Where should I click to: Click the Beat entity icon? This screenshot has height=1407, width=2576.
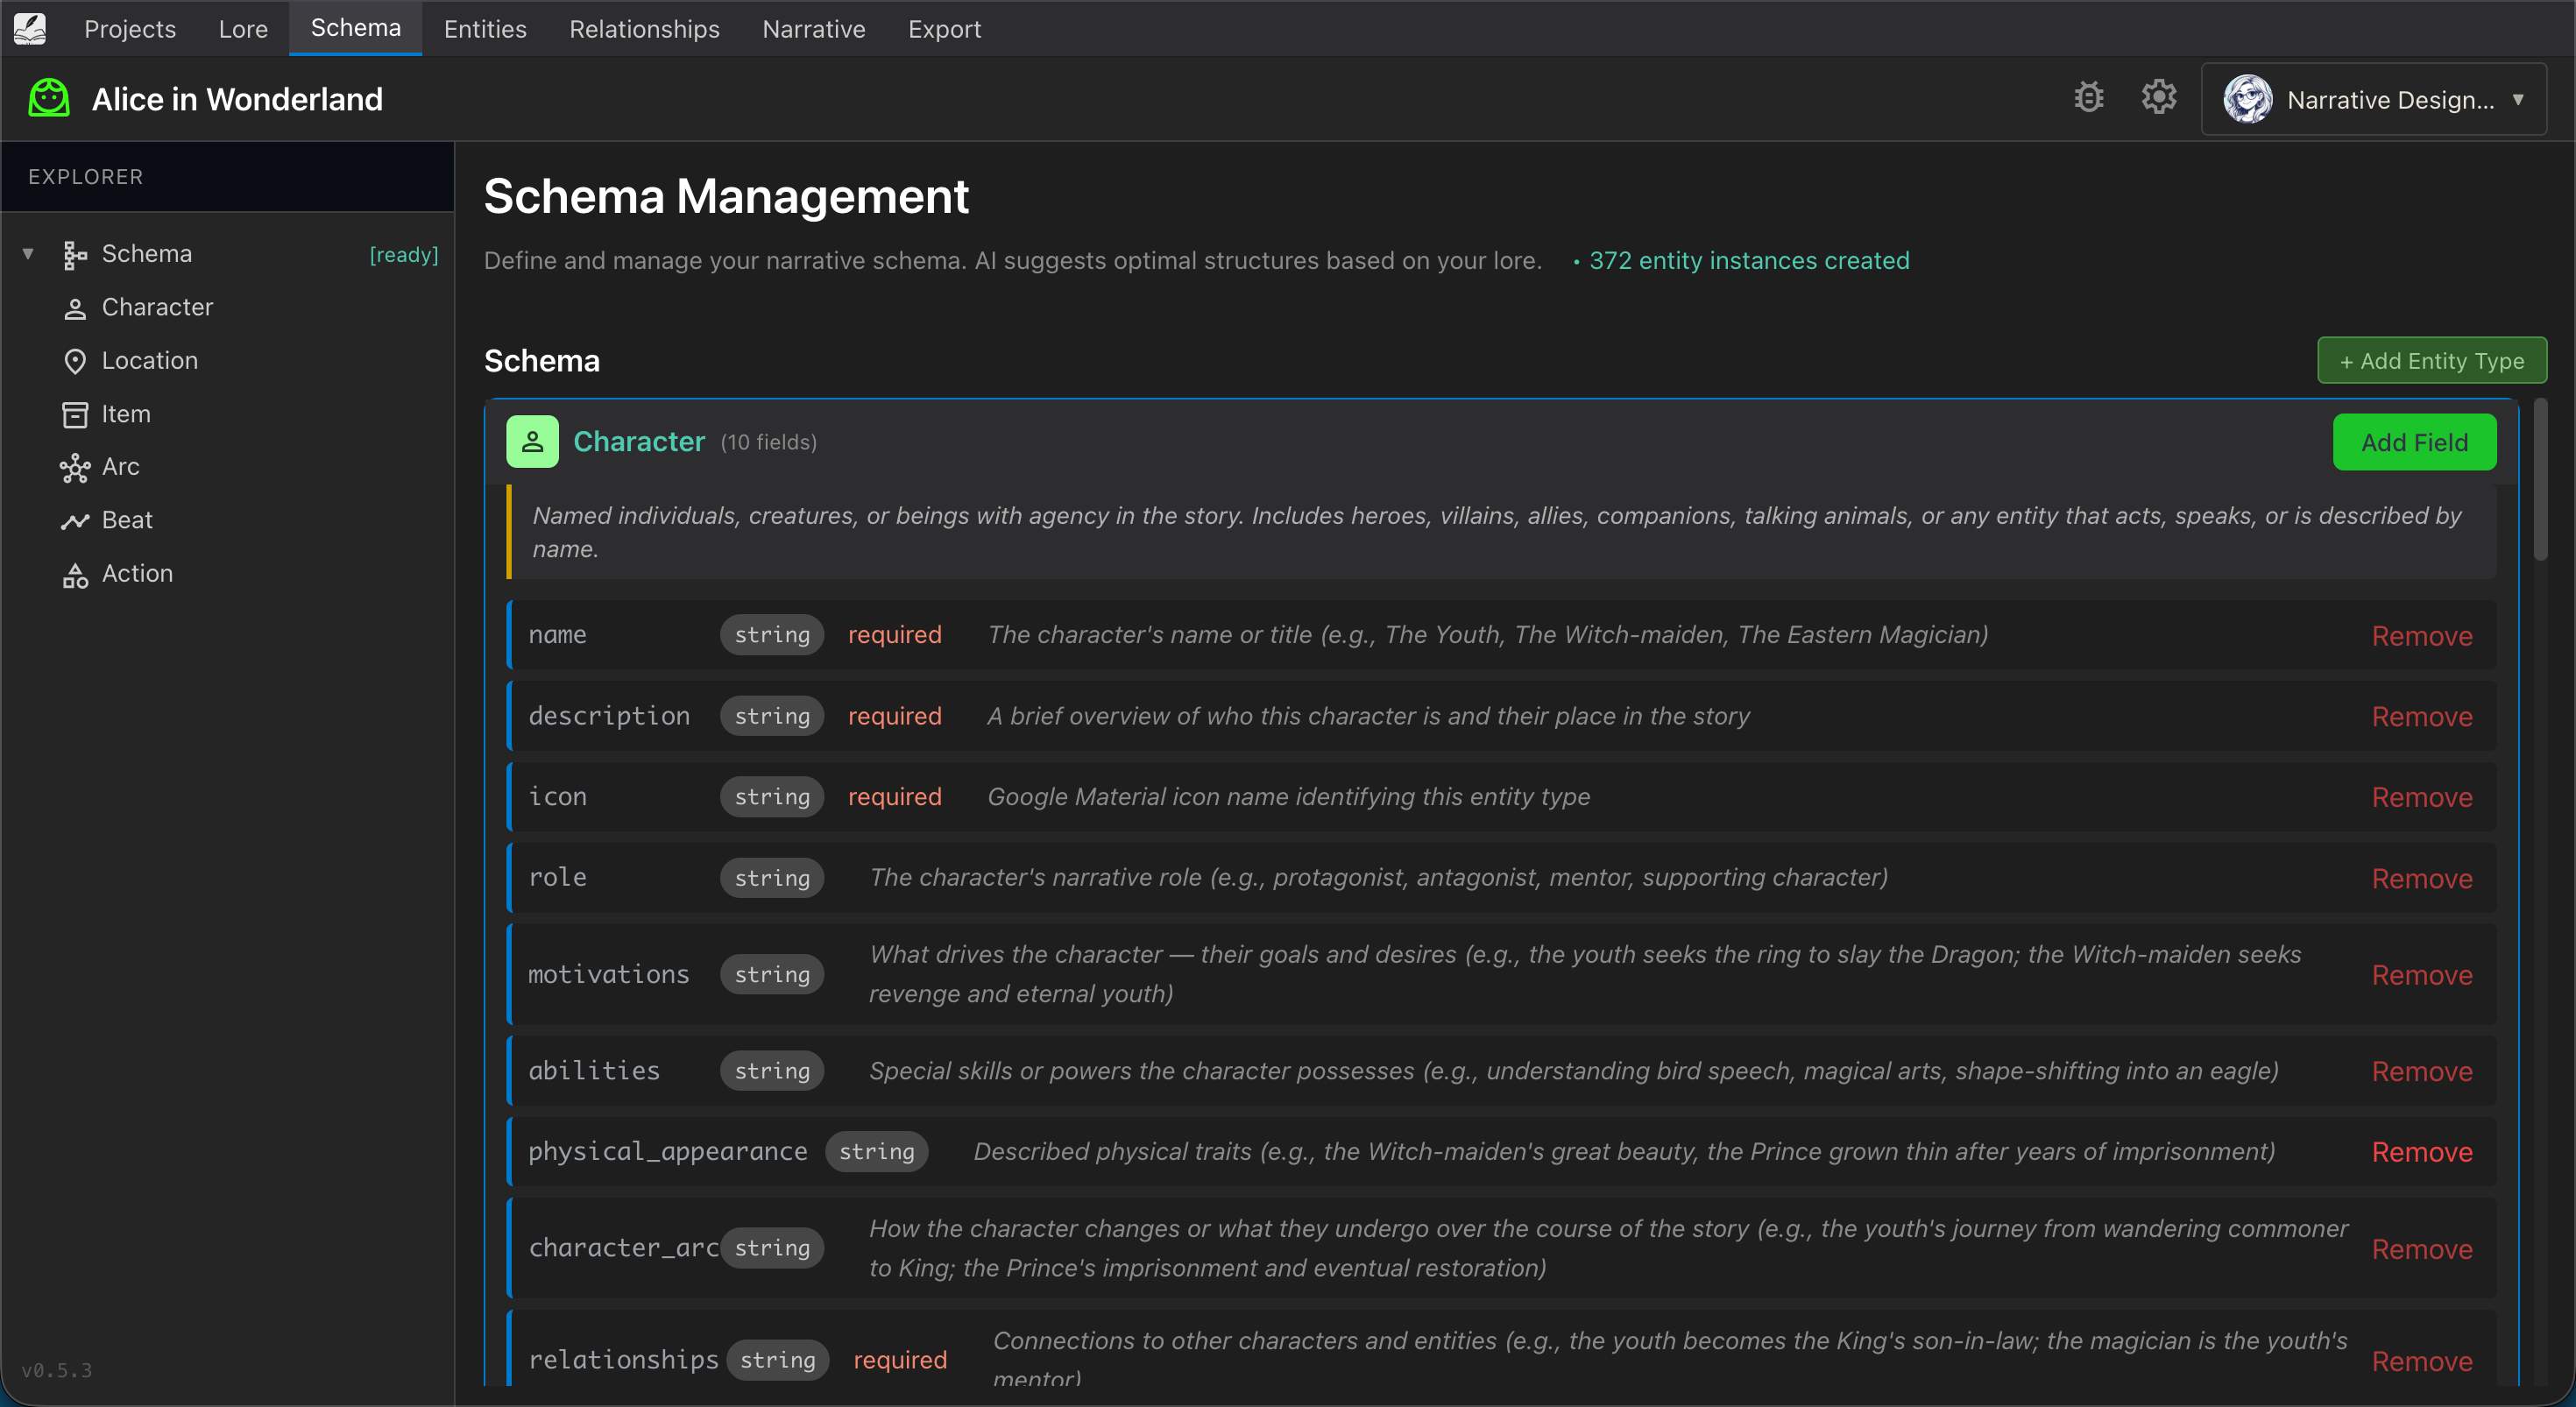(75, 520)
